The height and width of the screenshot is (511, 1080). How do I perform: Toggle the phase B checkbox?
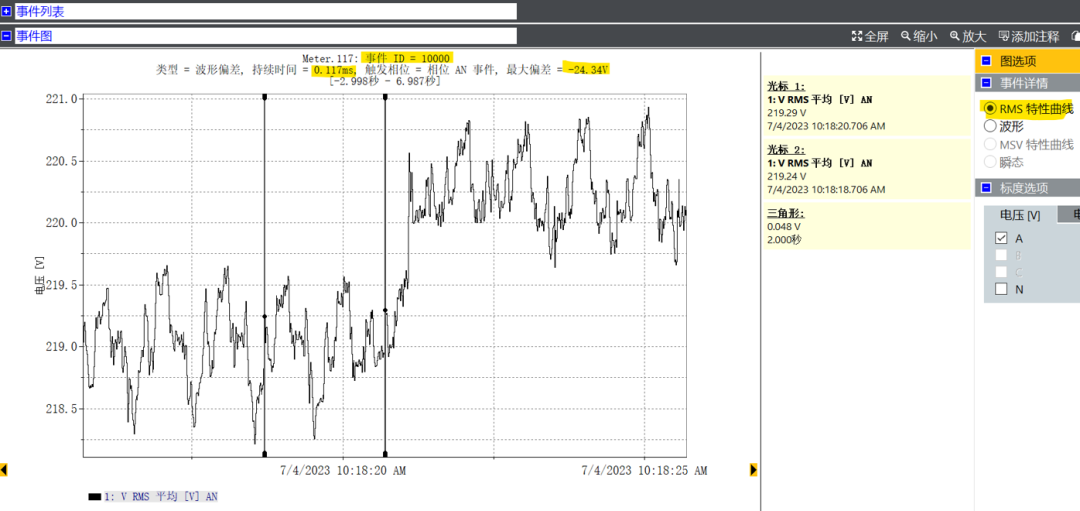click(x=1001, y=255)
